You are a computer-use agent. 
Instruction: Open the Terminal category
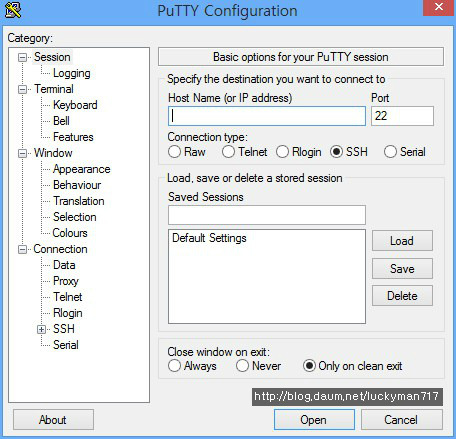coord(54,89)
